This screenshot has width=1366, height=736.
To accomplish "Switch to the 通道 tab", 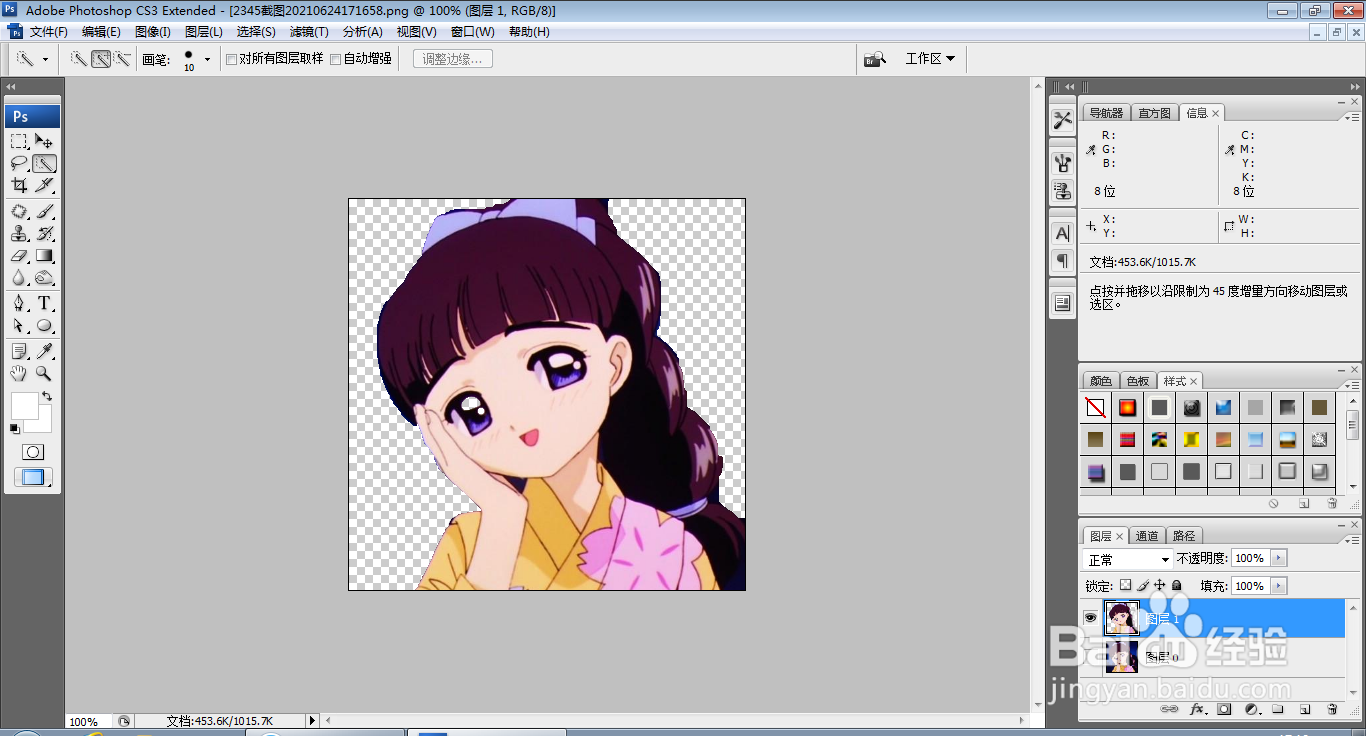I will point(1147,536).
